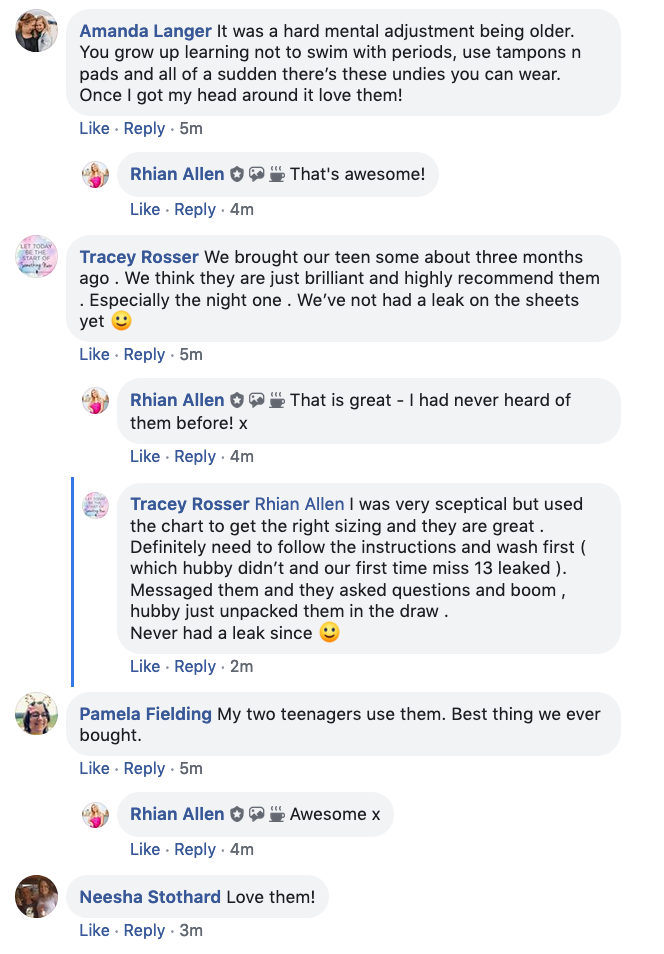Viewport: 664px width, 954px height.
Task: Like Amanda Langer's comment
Action: click(94, 128)
